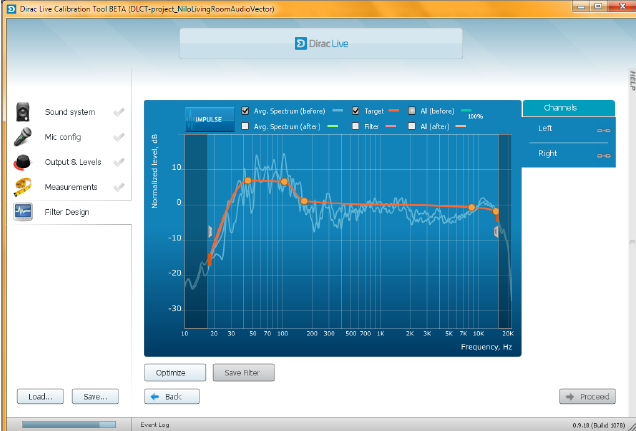Image resolution: width=636 pixels, height=431 pixels.
Task: Click the 100% label in the legend
Action: [x=475, y=116]
